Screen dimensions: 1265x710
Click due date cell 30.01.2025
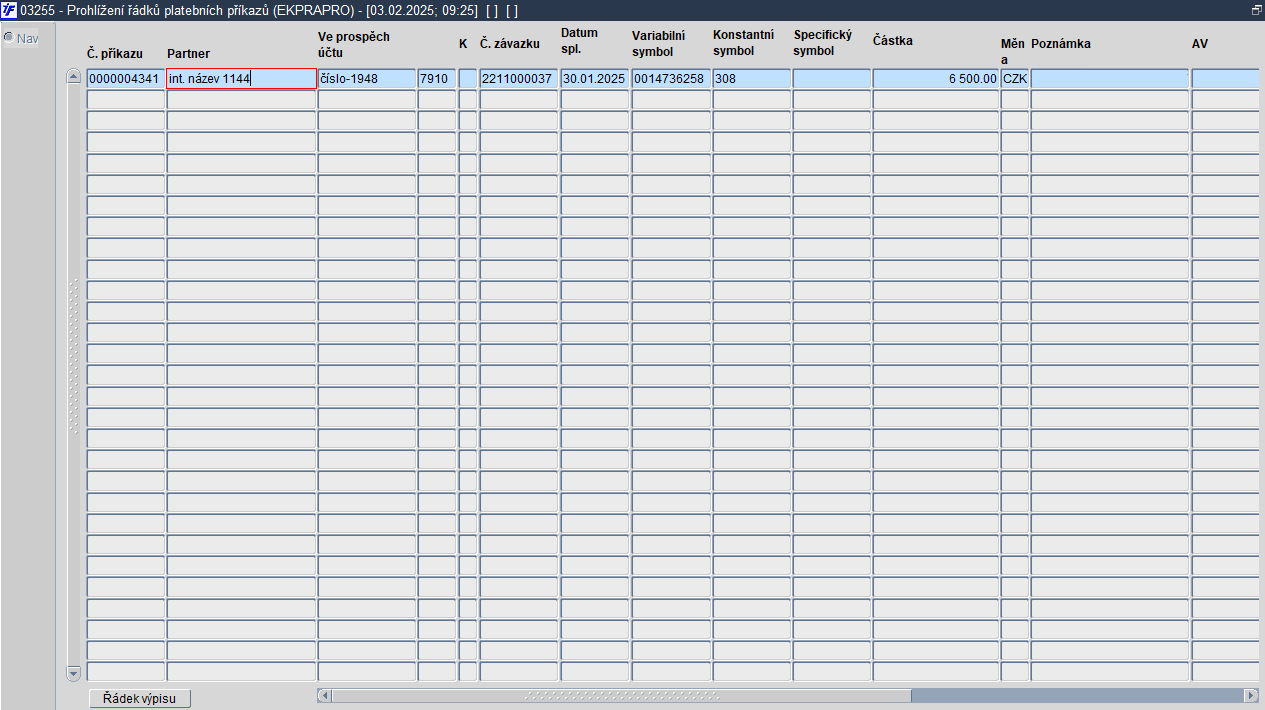coord(595,78)
